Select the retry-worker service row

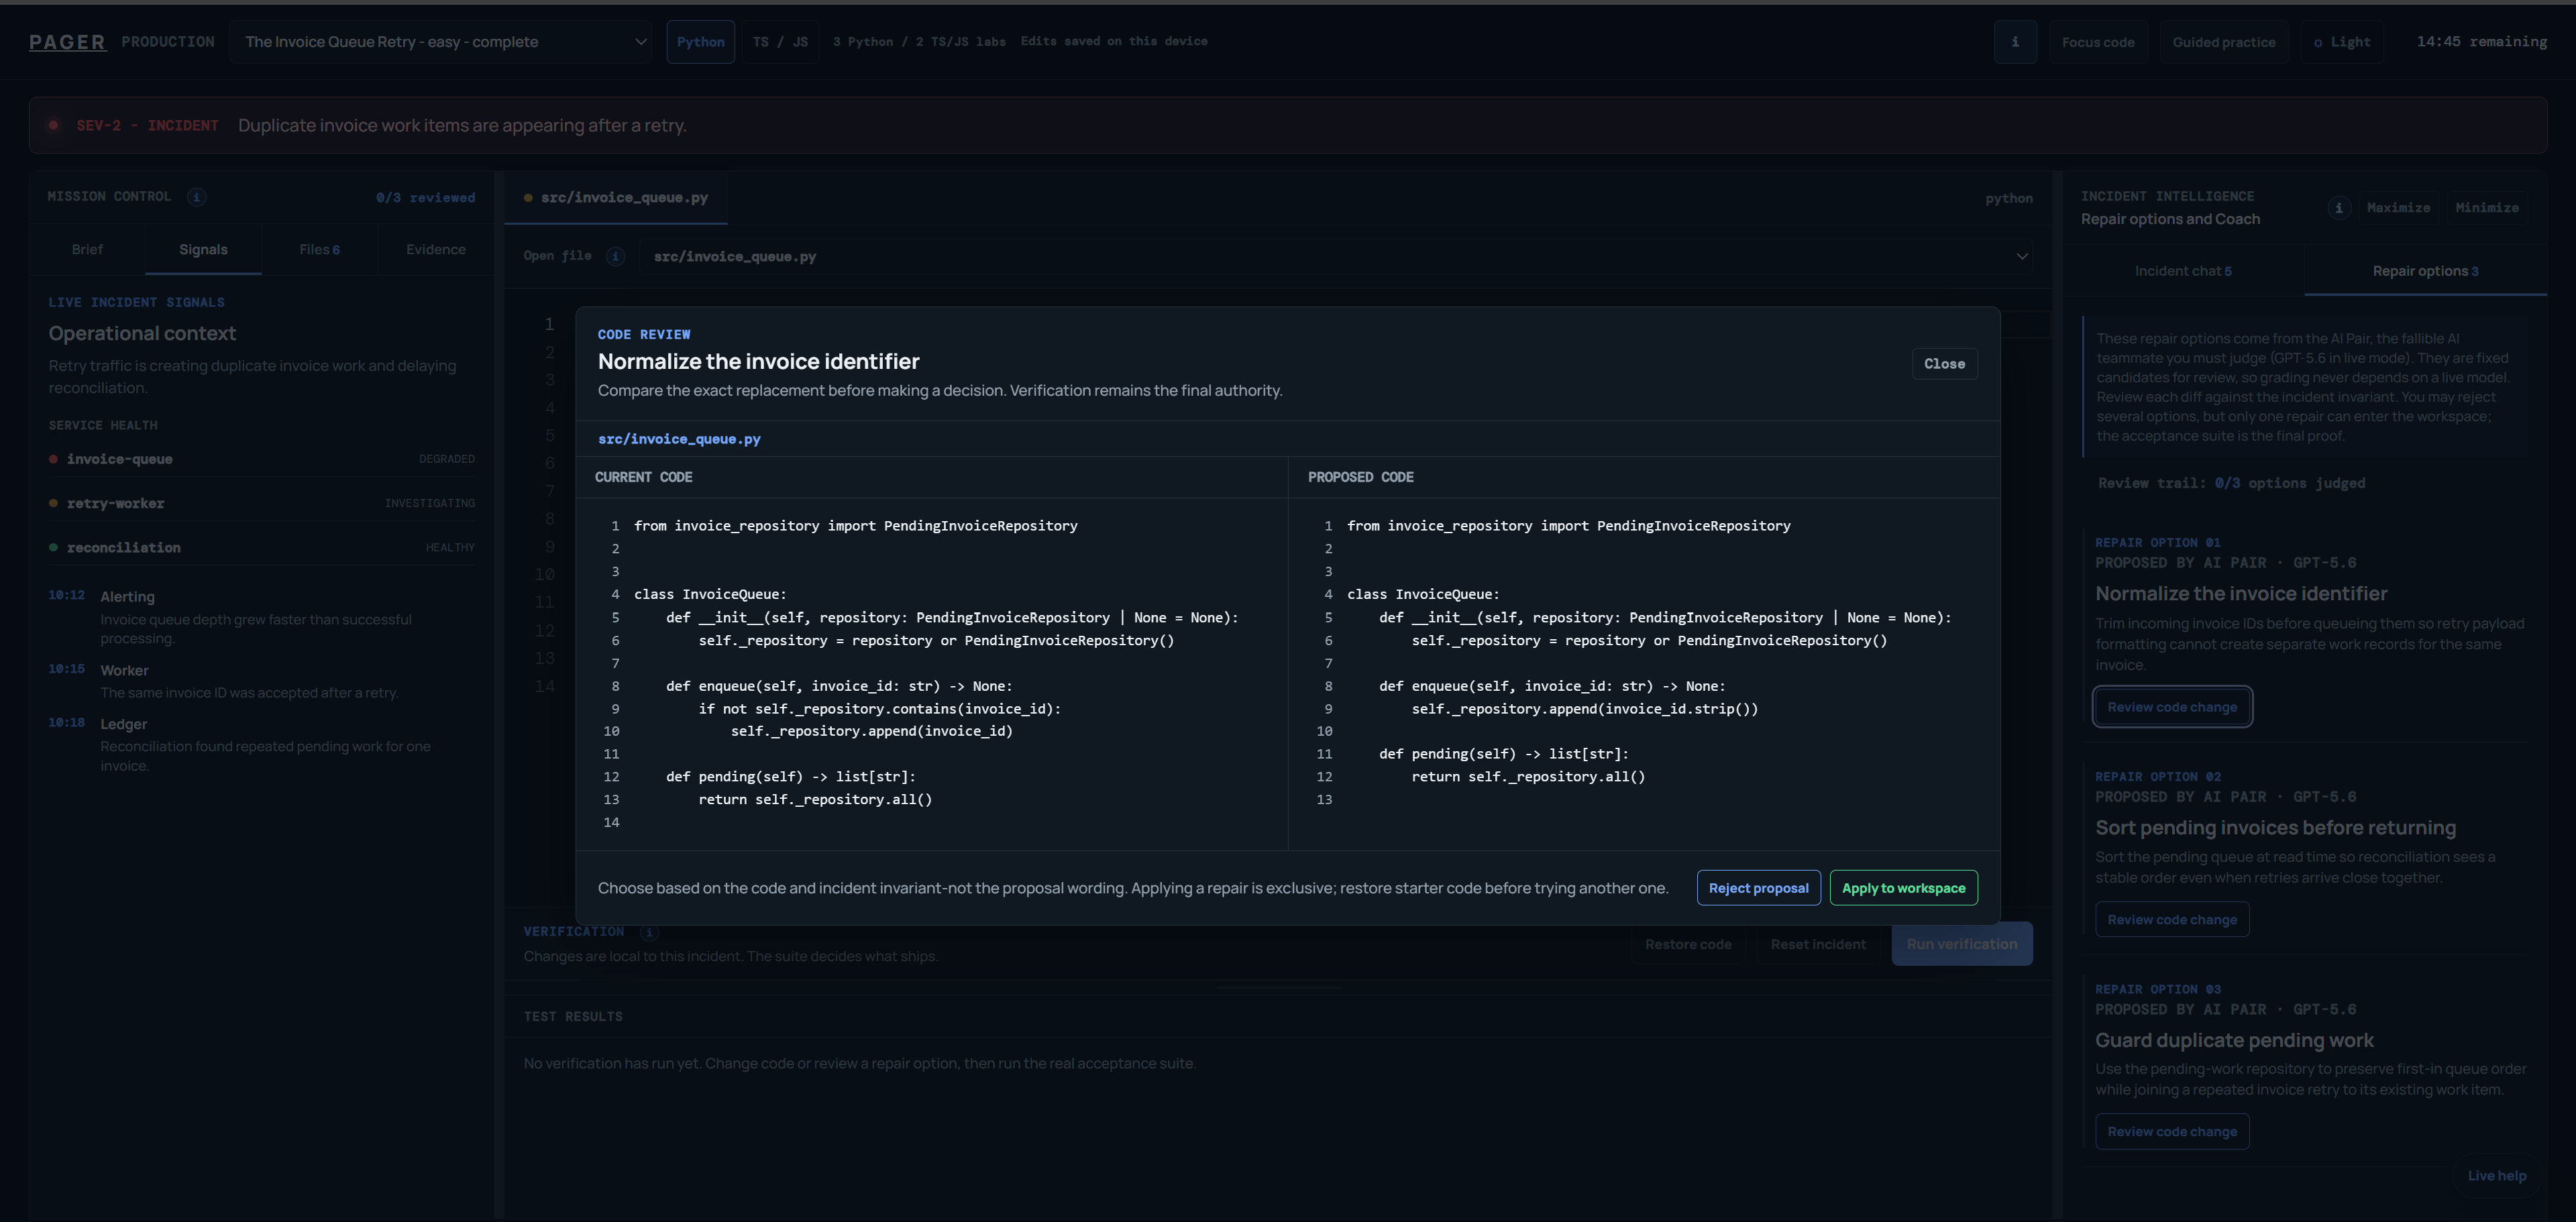(262, 503)
